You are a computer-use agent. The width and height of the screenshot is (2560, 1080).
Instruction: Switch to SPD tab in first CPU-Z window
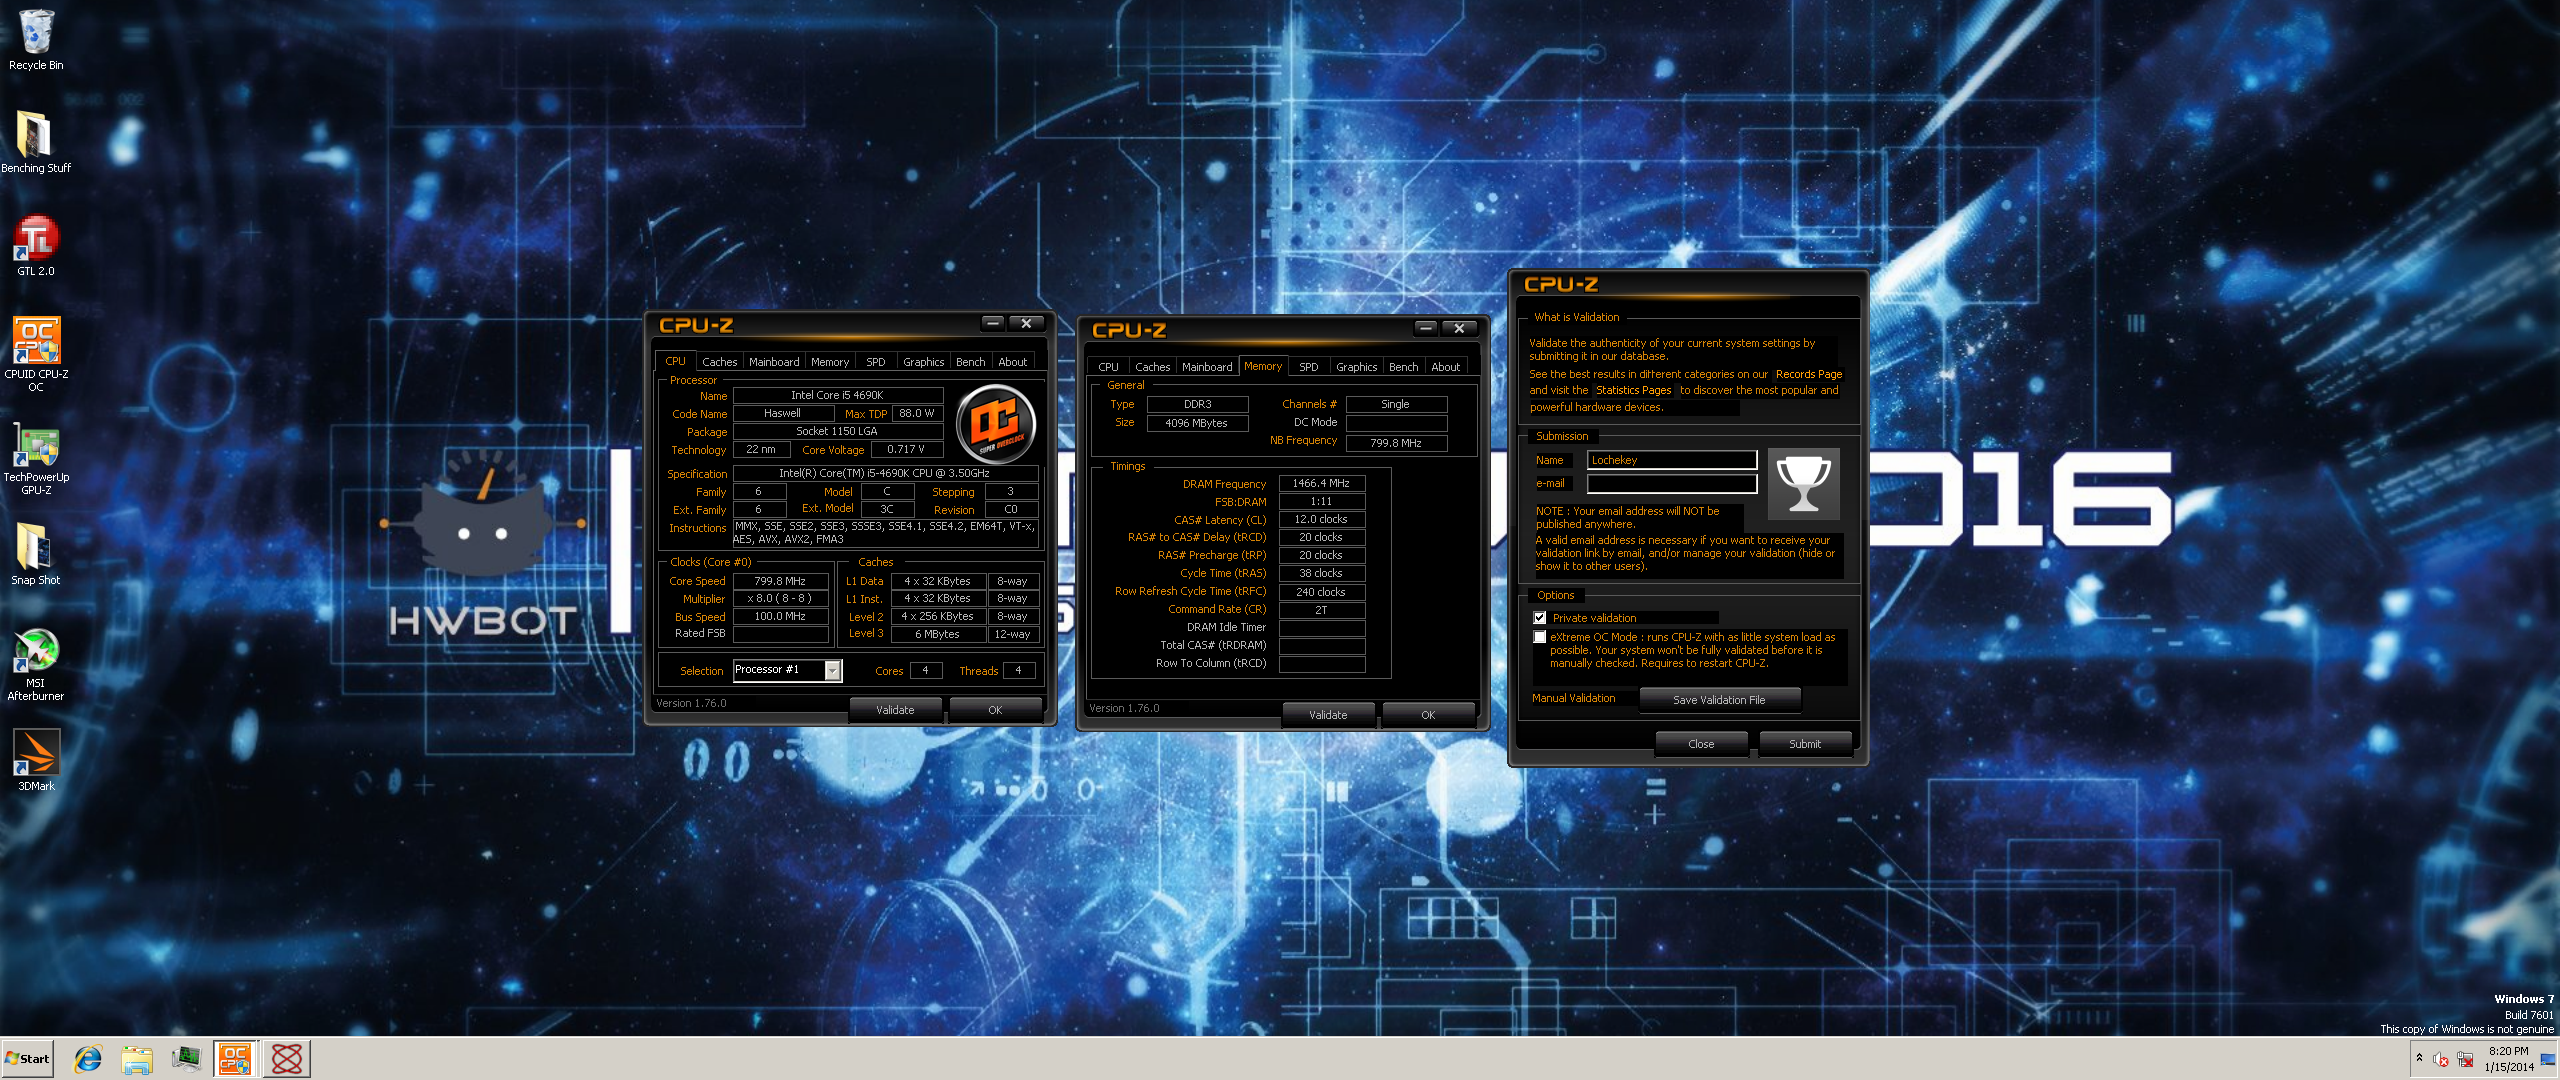pos(876,362)
